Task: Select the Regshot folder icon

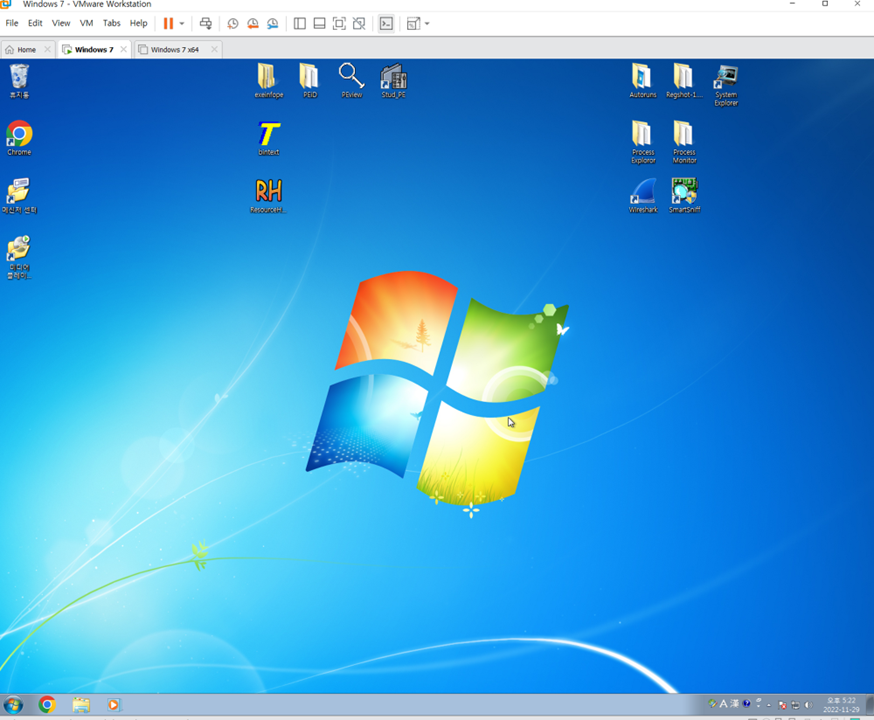Action: [684, 81]
